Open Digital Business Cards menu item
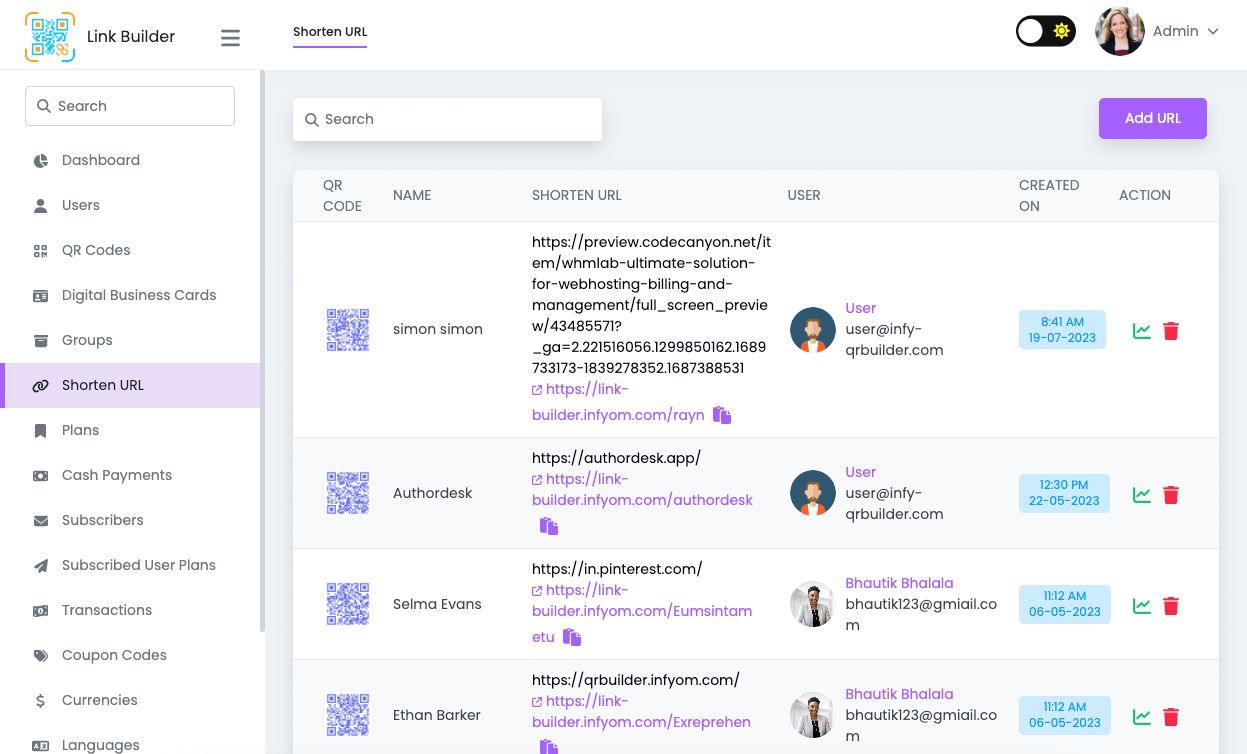The image size is (1247, 754). pyautogui.click(x=130, y=295)
